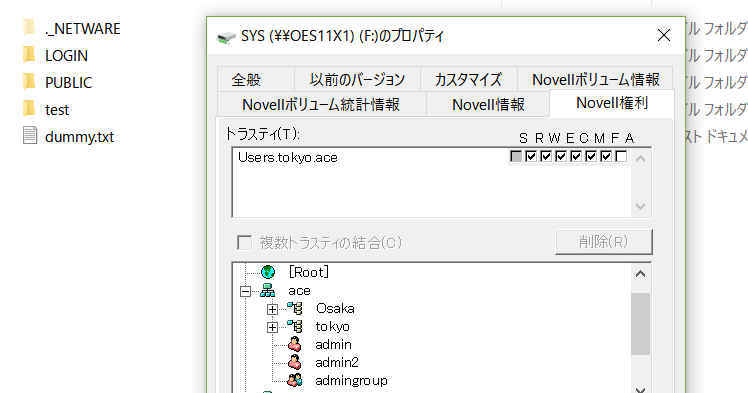Collapse the ace tree node
The height and width of the screenshot is (393, 748).
[x=245, y=291]
